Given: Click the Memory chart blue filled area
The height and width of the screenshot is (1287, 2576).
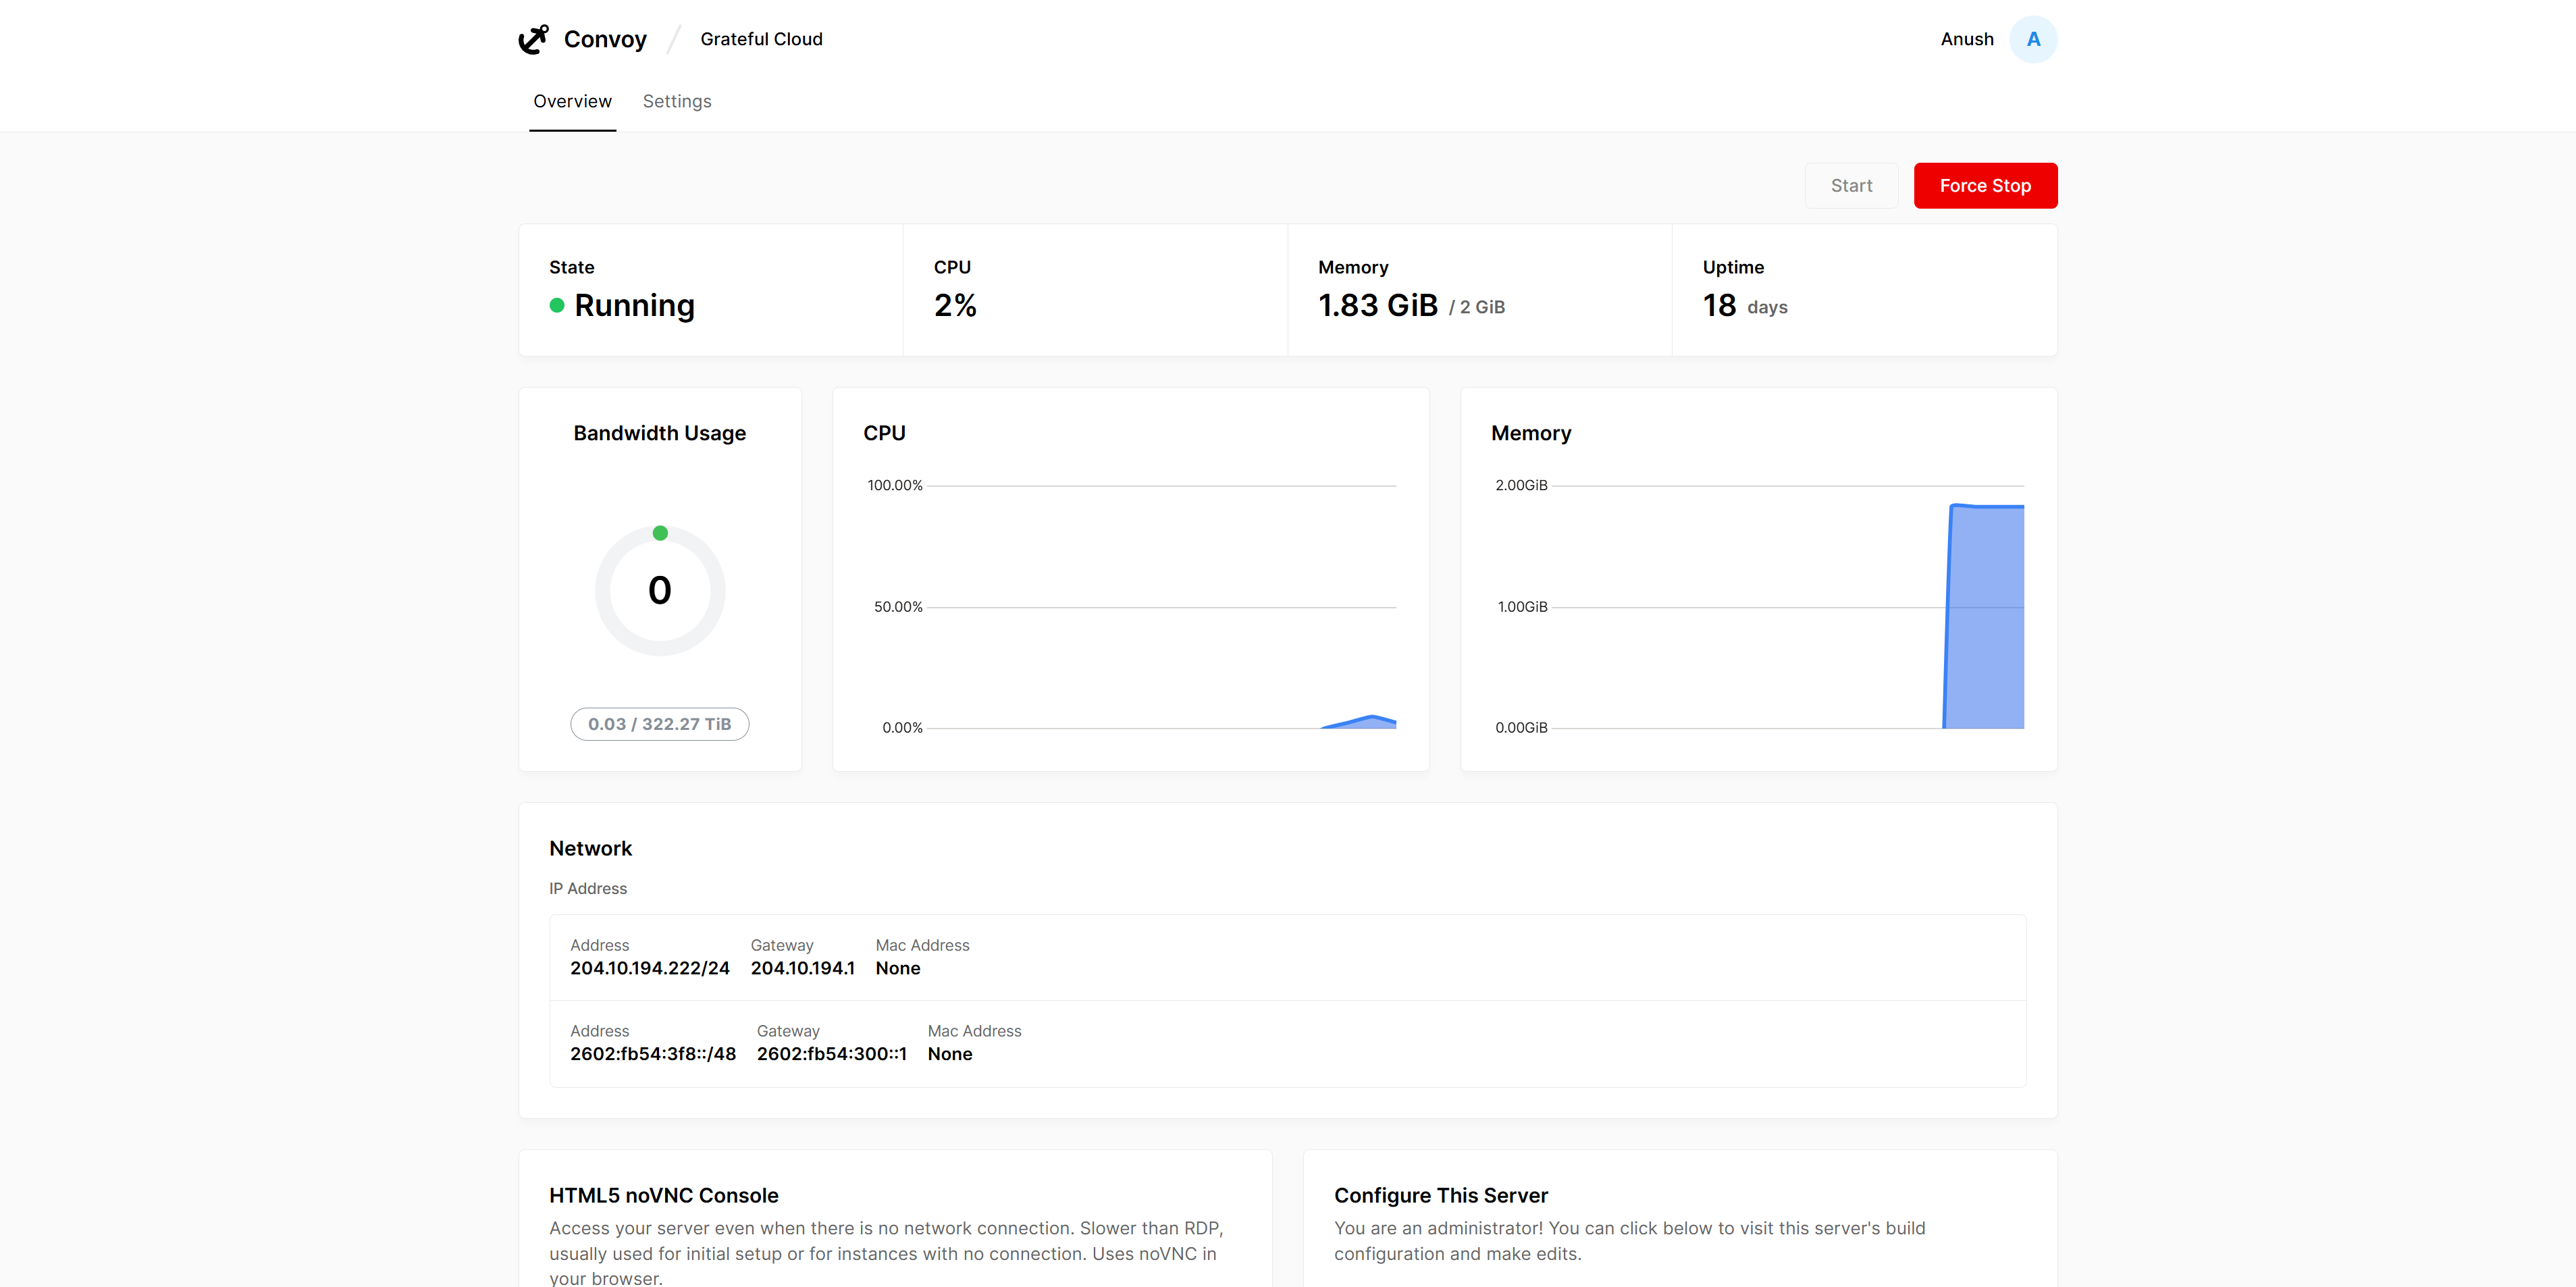Looking at the screenshot, I should [x=1984, y=617].
